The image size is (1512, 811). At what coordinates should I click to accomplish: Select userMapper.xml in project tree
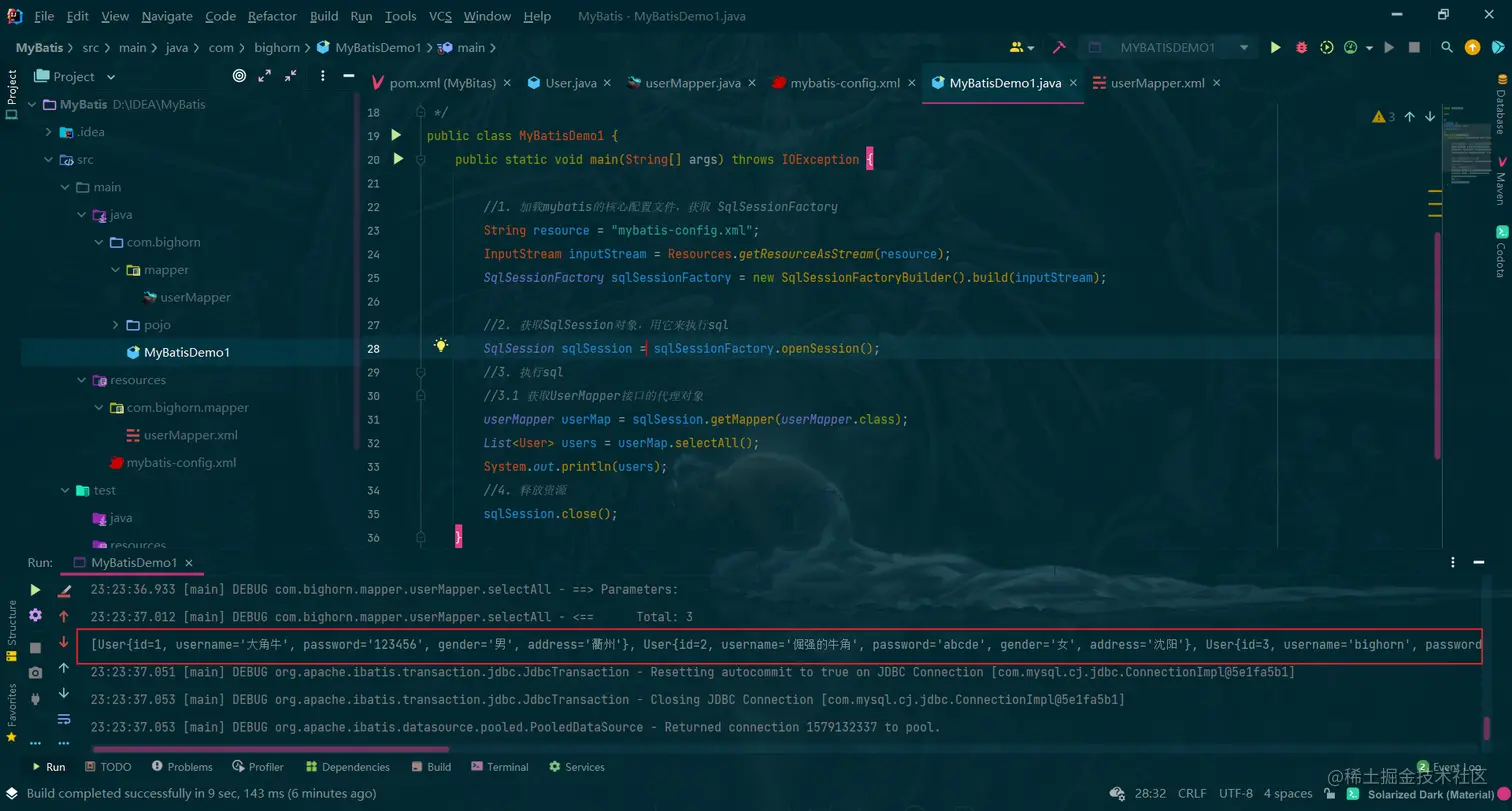point(181,435)
